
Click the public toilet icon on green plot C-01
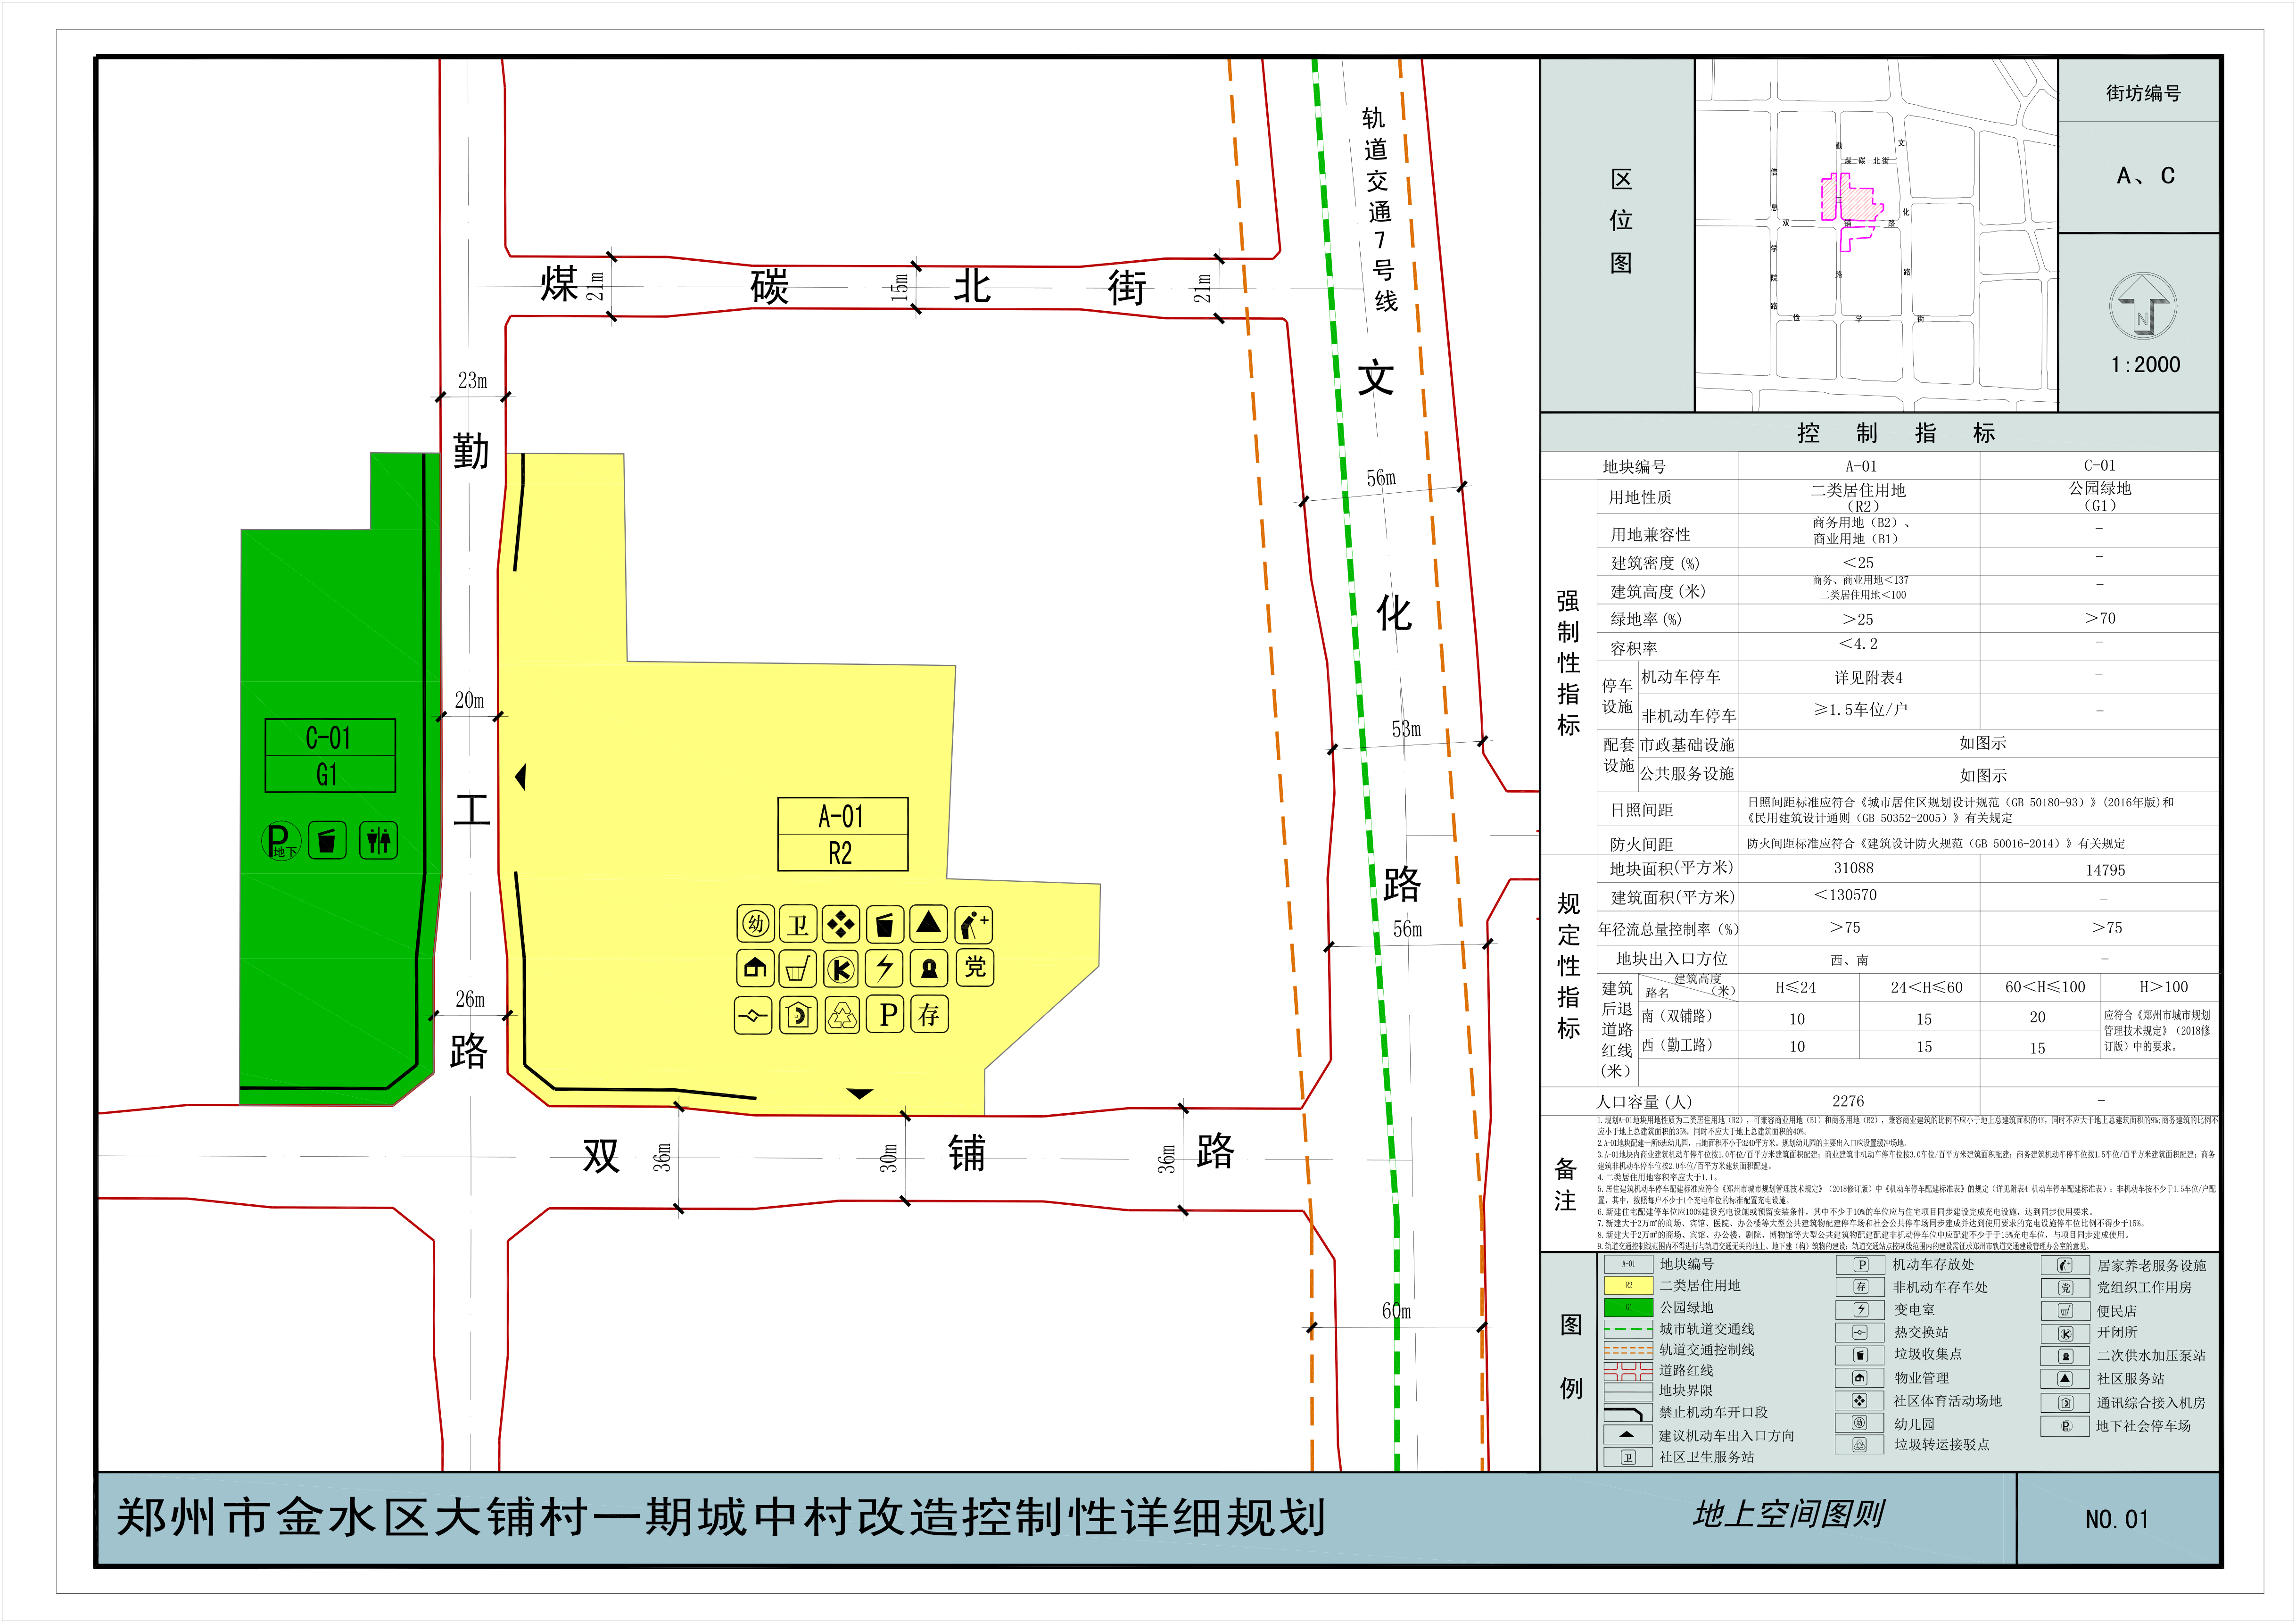(x=378, y=840)
